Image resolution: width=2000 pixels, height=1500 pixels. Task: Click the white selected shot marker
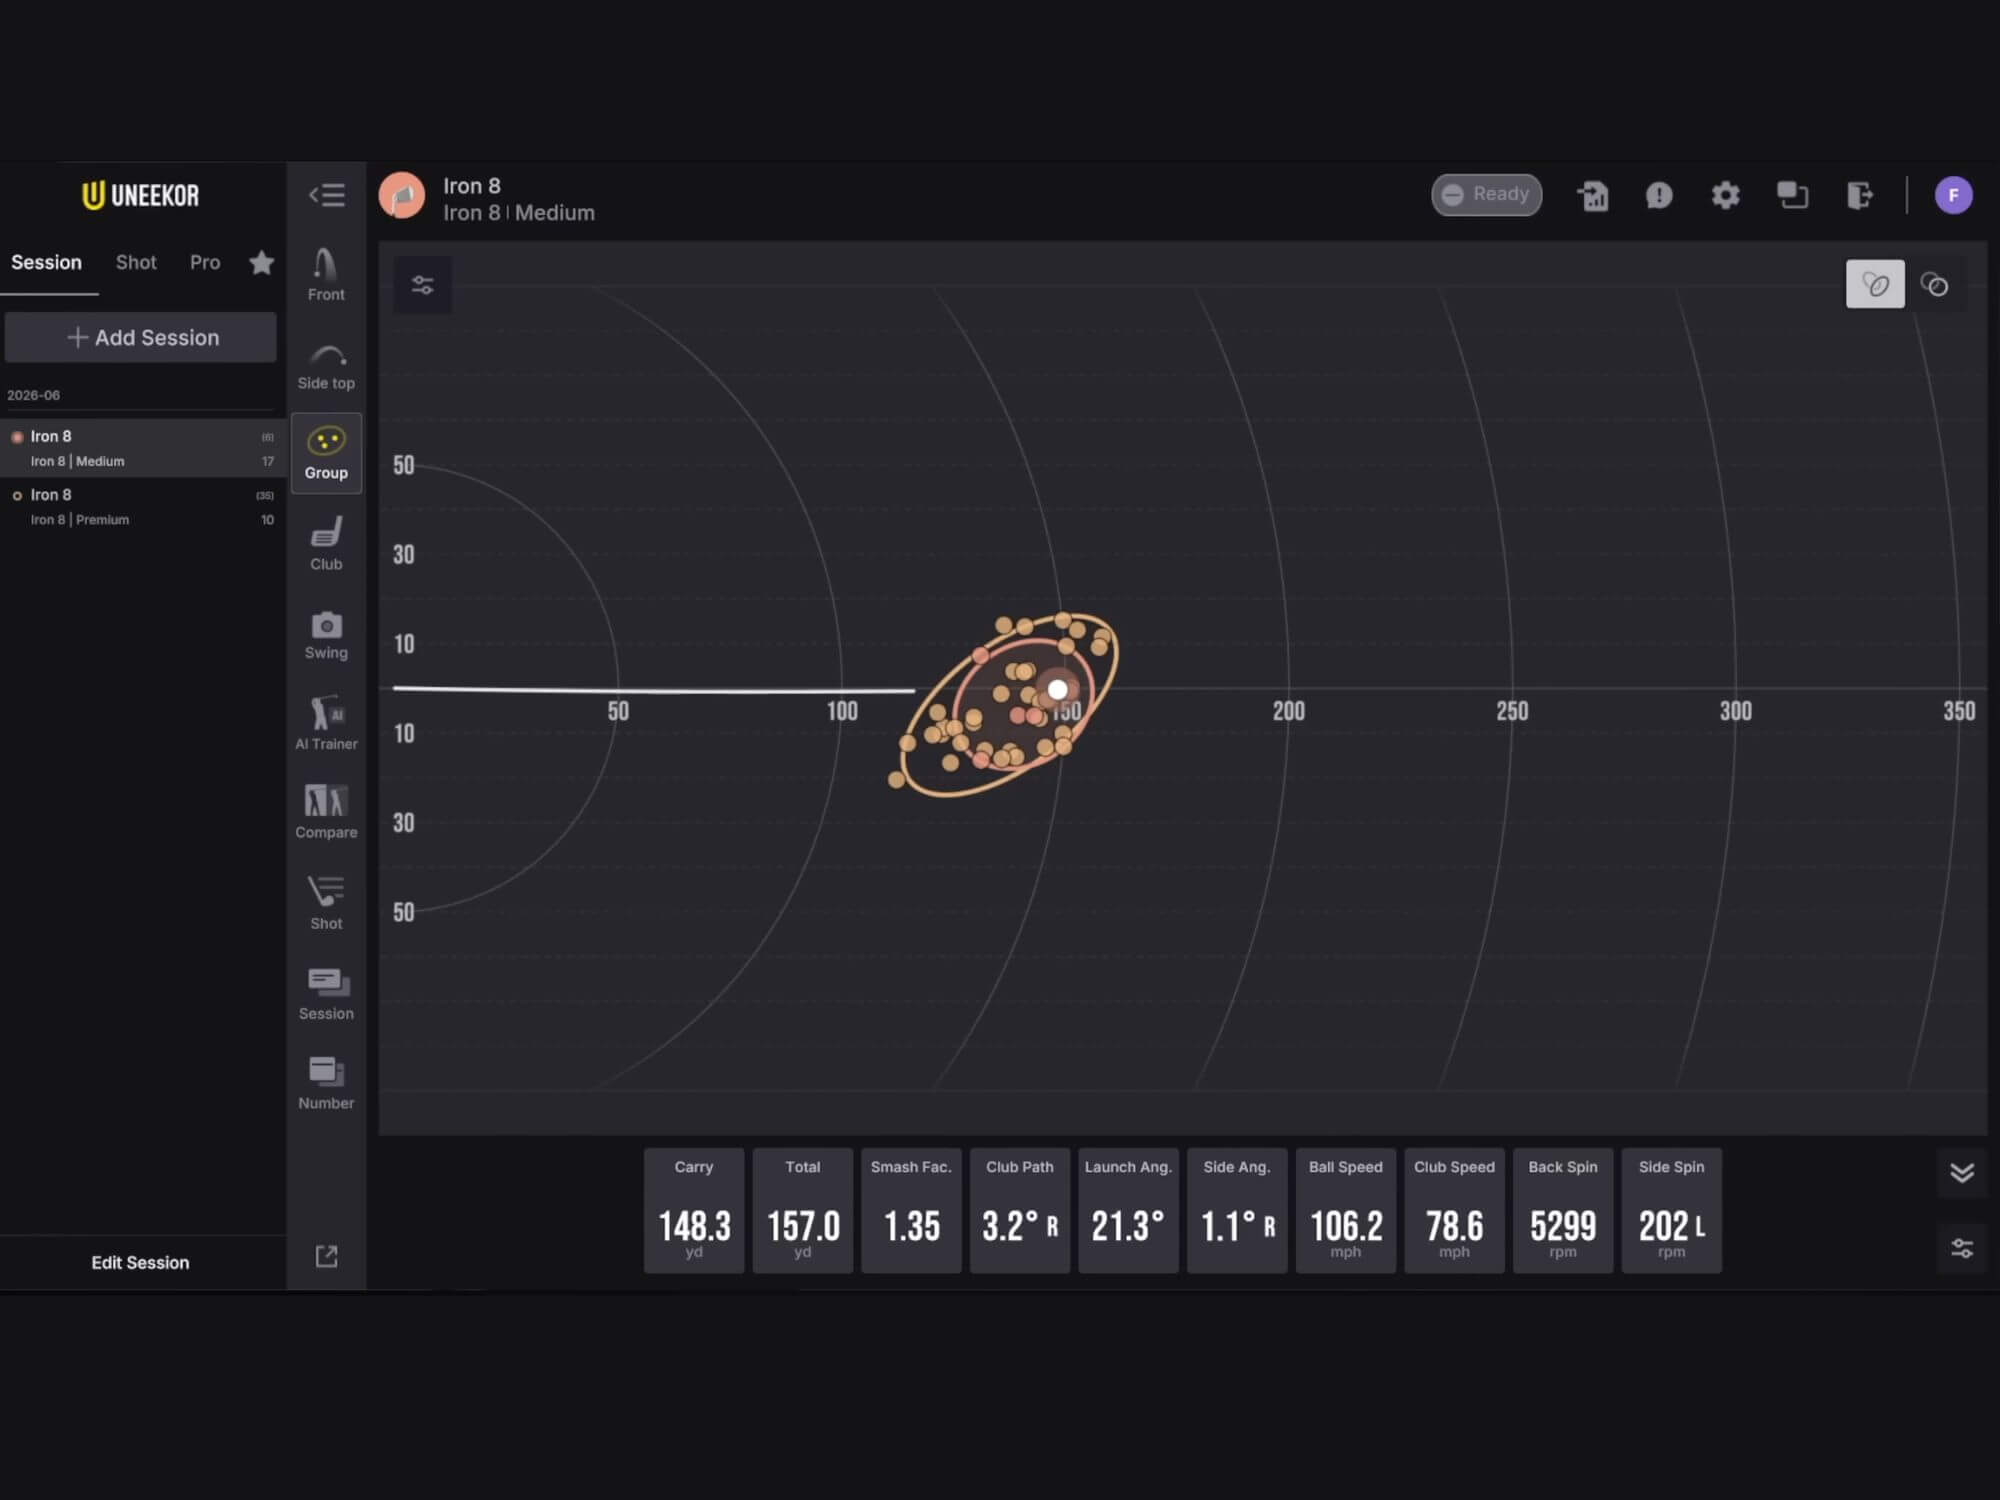coord(1058,689)
